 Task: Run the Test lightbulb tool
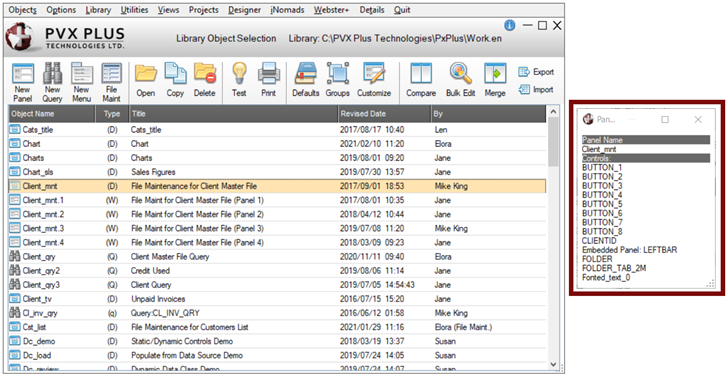pos(239,80)
